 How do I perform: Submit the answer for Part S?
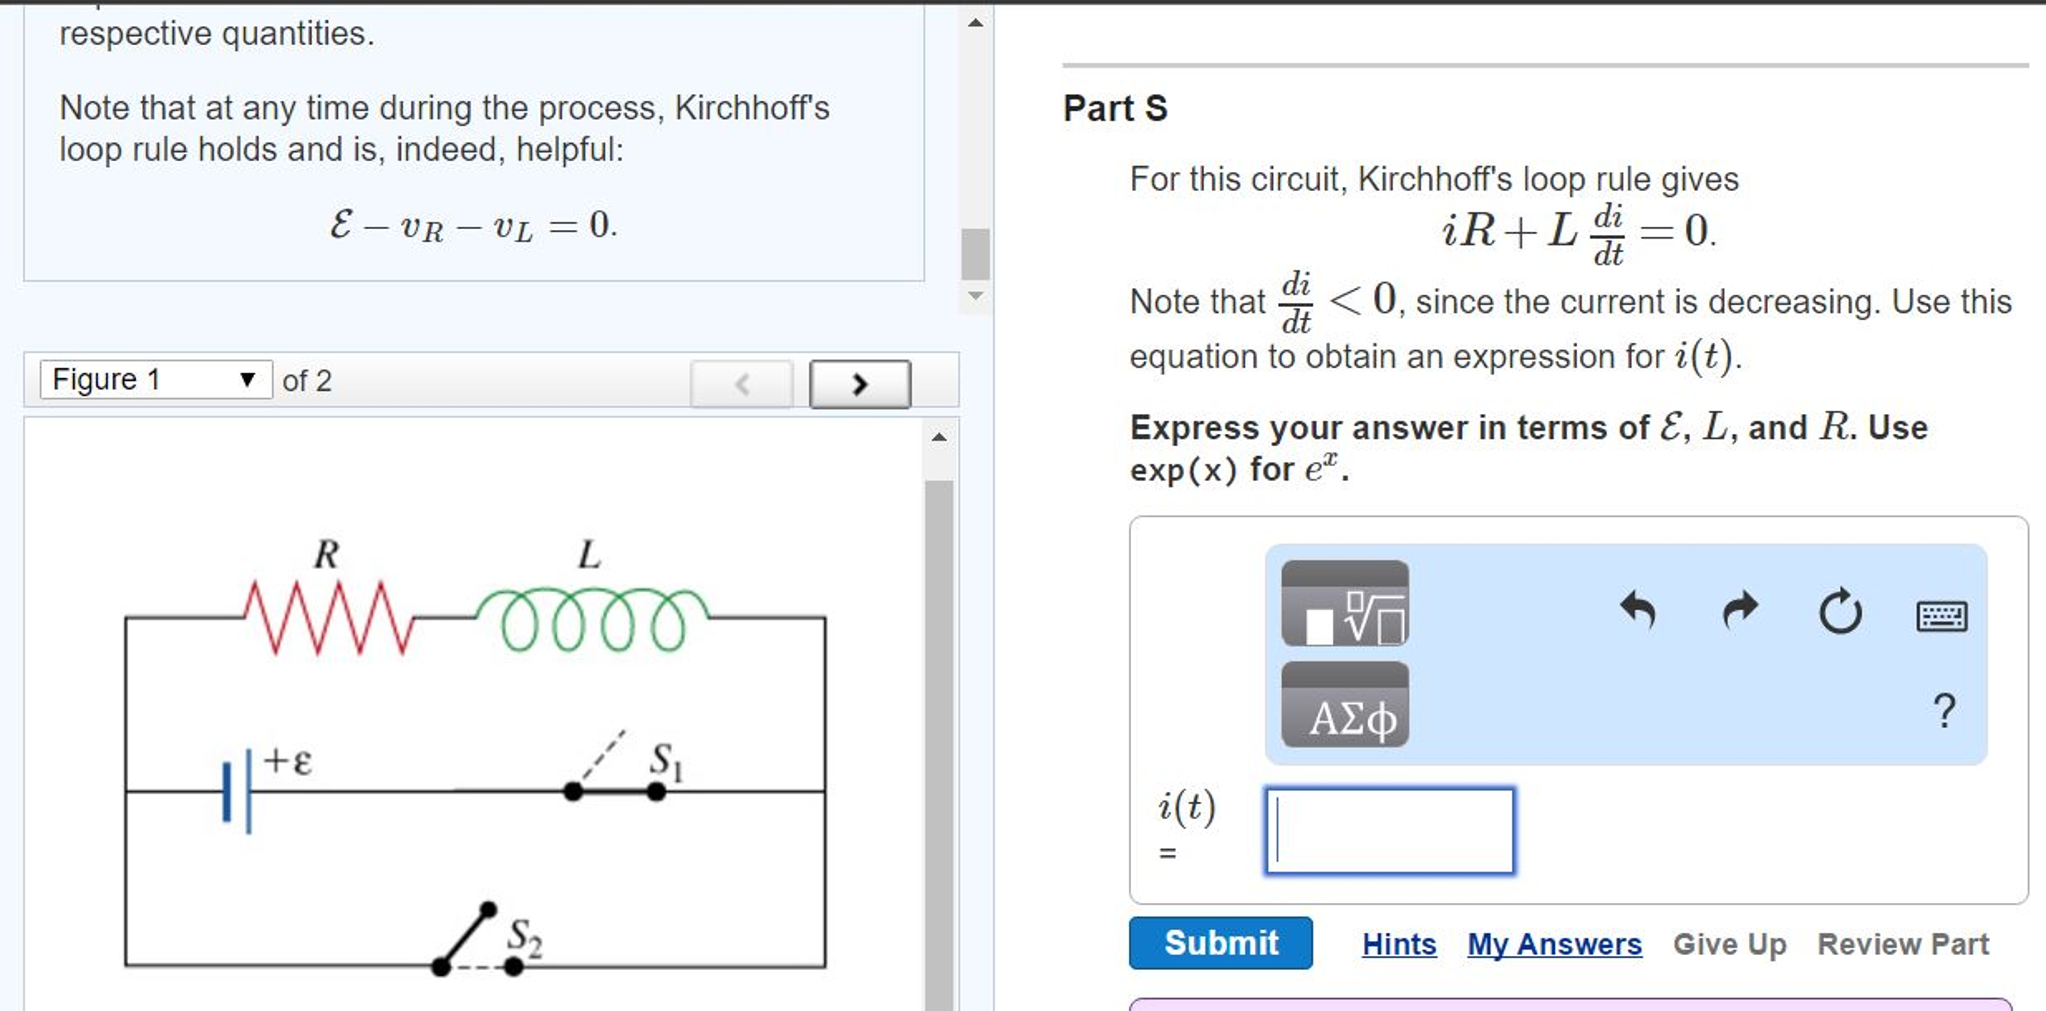point(1220,943)
